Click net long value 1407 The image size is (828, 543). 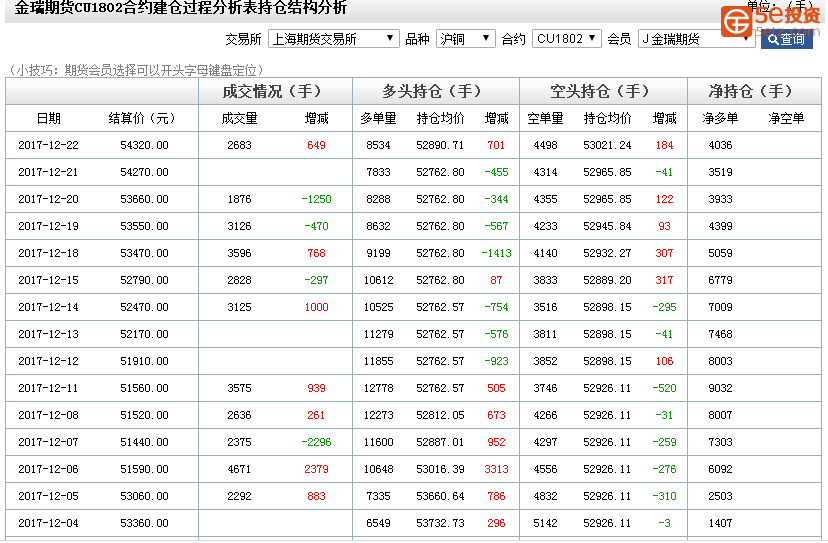720,523
